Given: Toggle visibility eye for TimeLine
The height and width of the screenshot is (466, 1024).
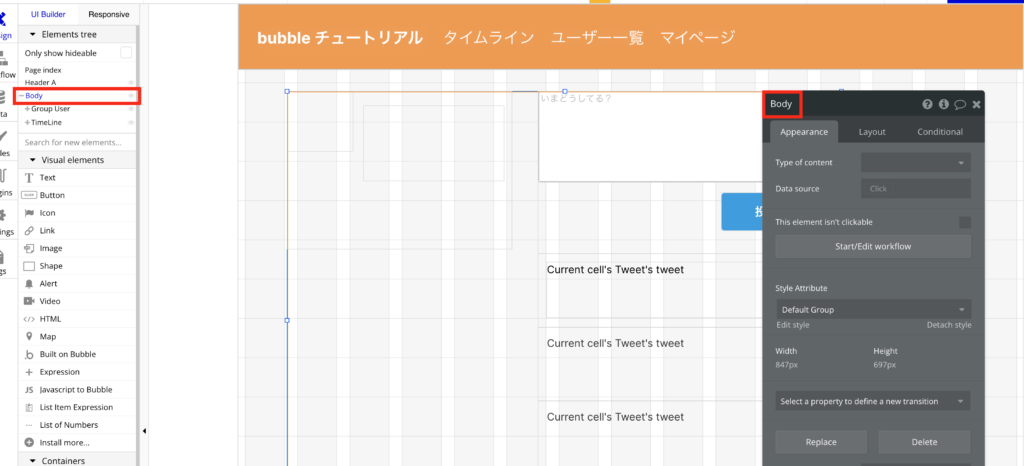Looking at the screenshot, I should click(131, 122).
